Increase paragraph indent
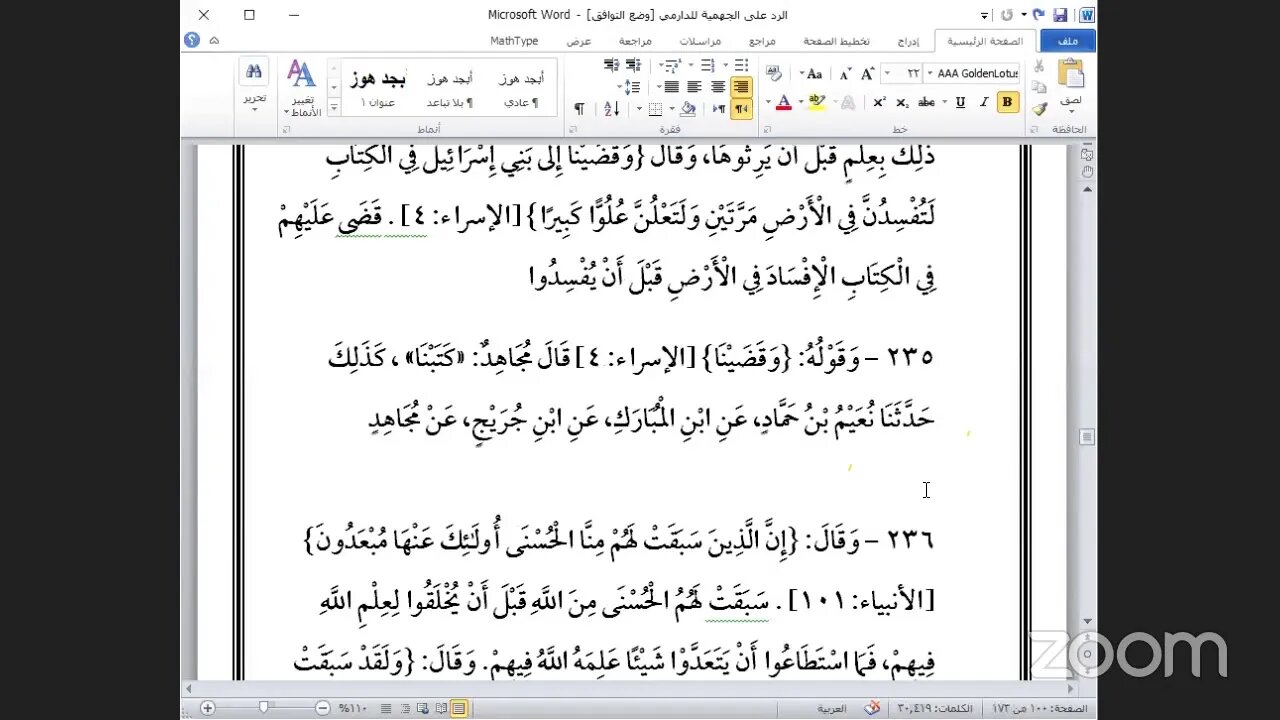 point(611,65)
